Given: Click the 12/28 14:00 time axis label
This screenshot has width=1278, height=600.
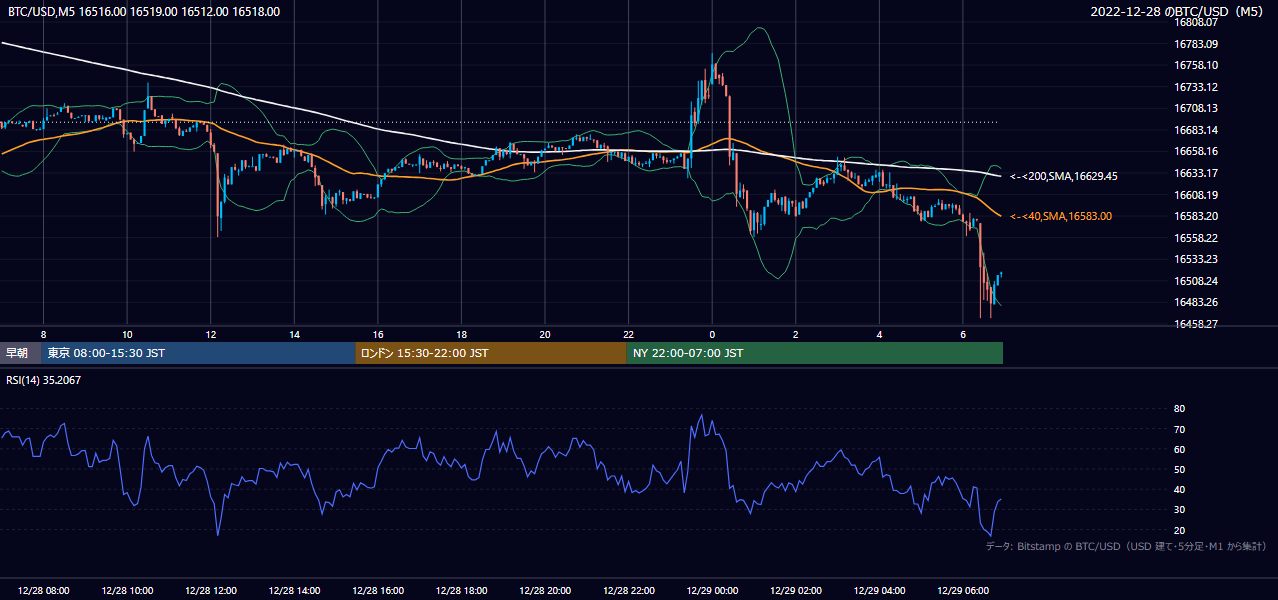Looking at the screenshot, I should pyautogui.click(x=294, y=591).
